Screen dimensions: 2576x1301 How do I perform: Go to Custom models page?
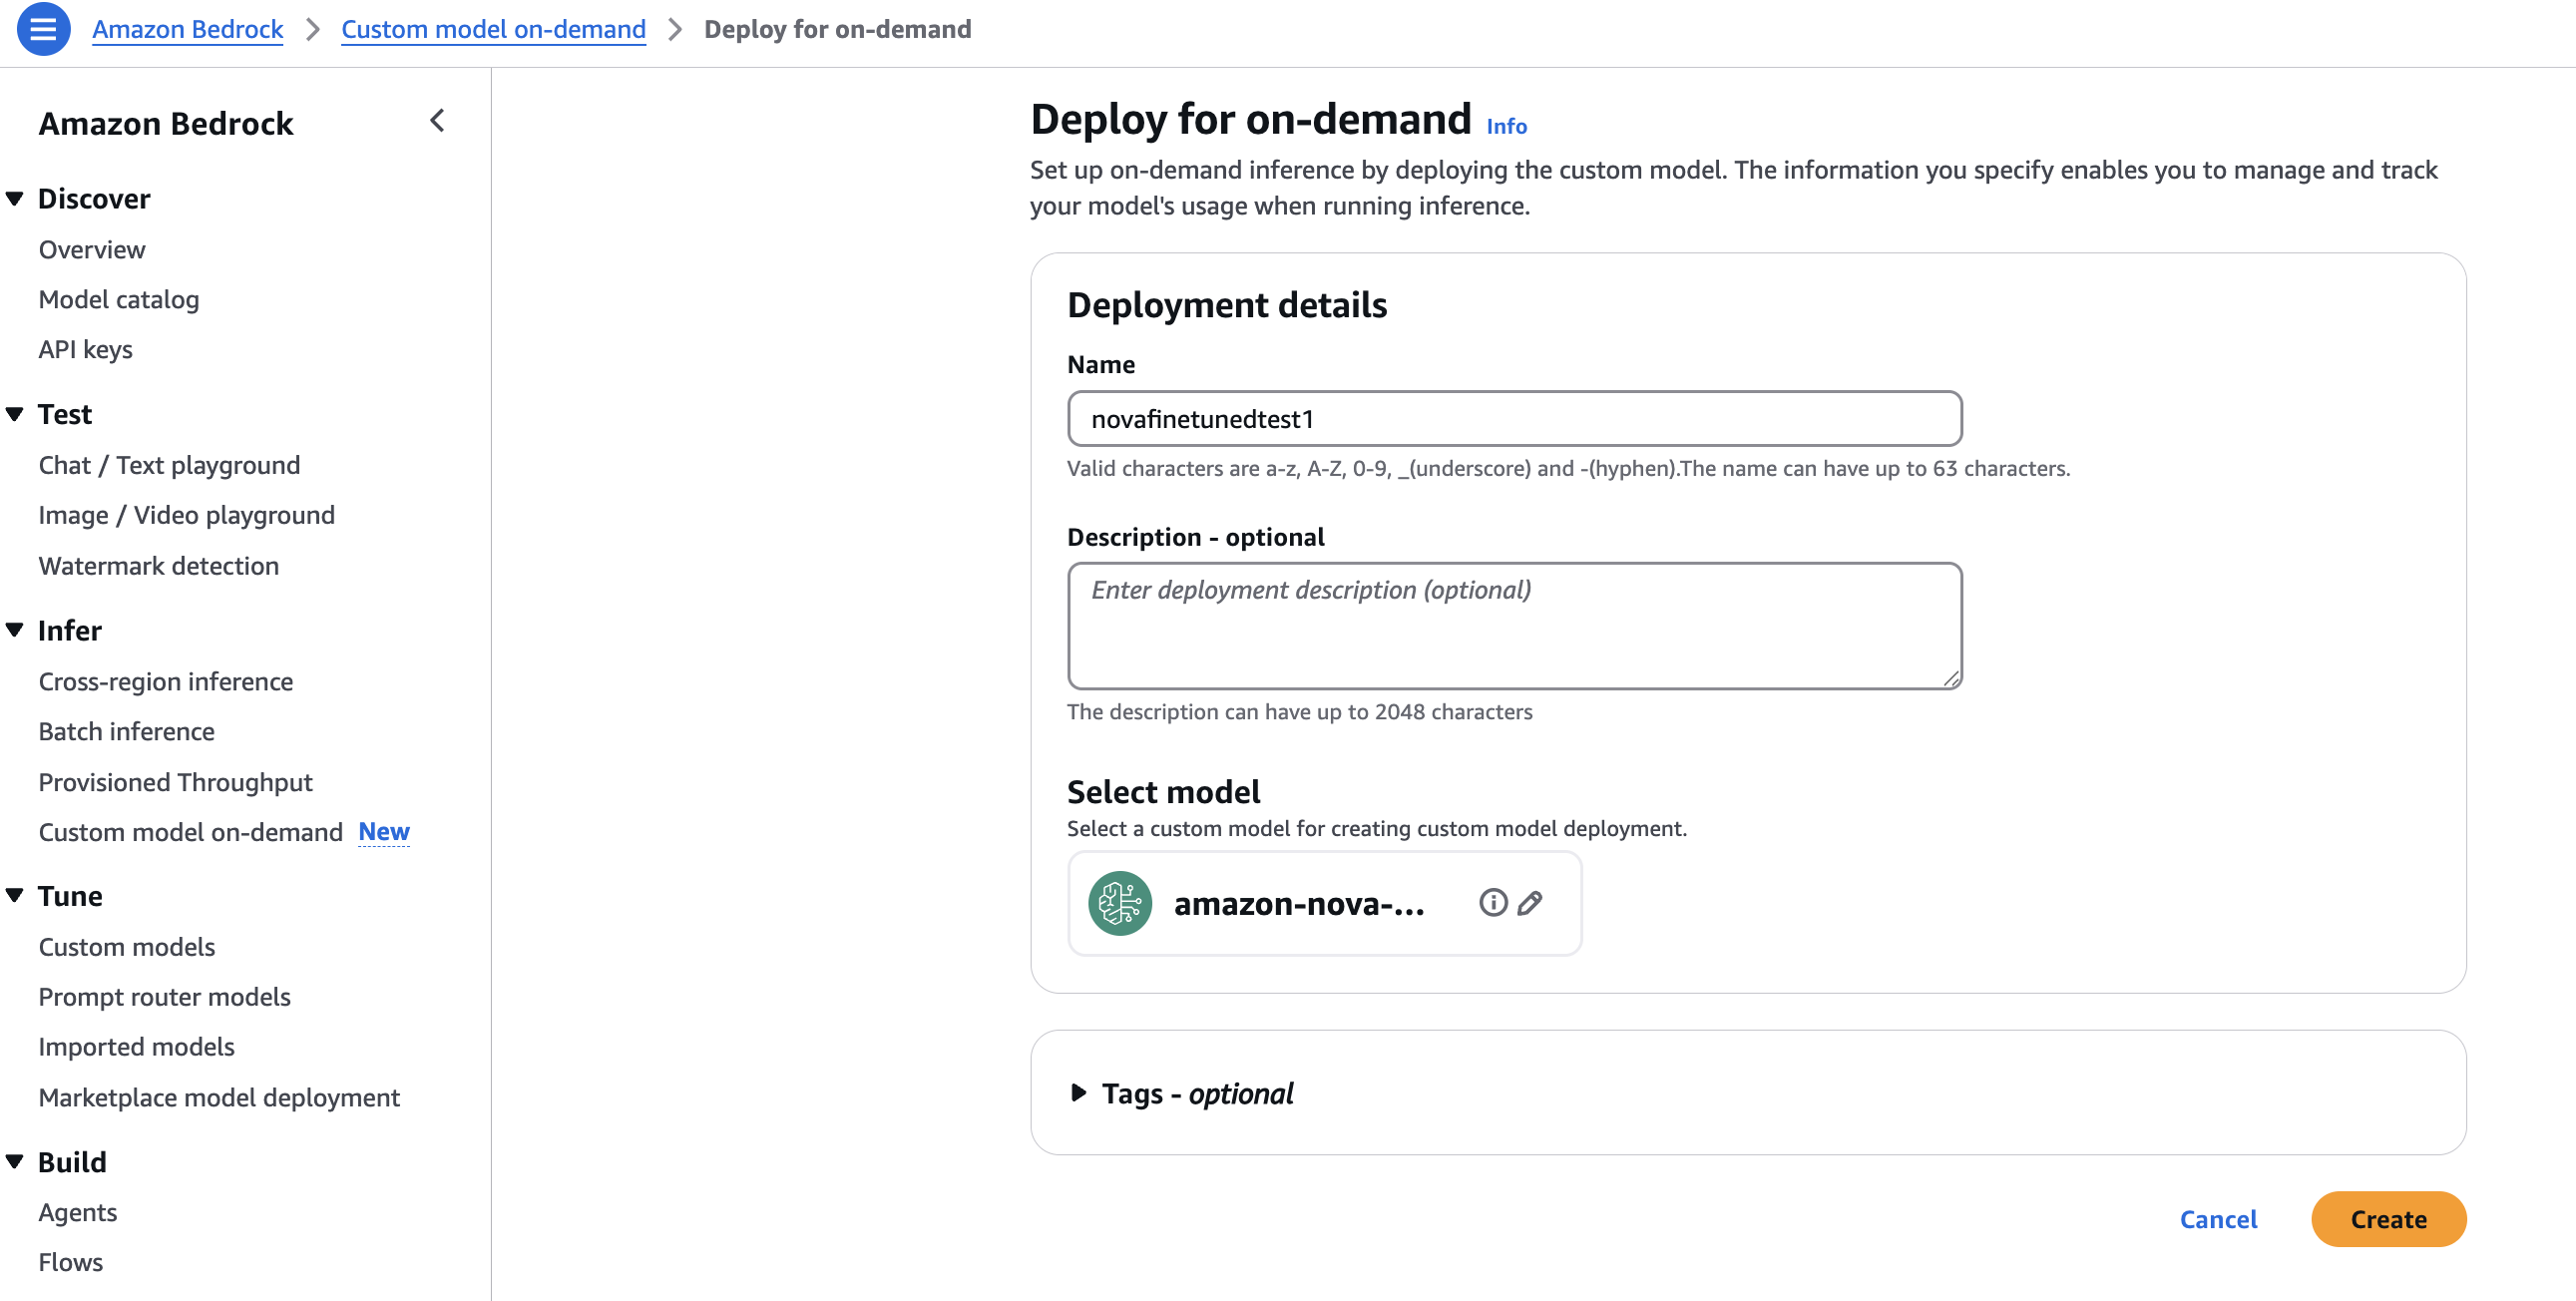(x=127, y=947)
